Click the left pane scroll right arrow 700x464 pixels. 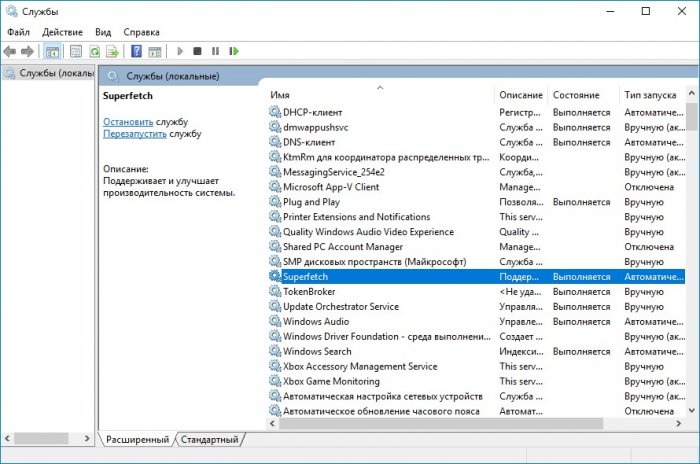[x=87, y=439]
